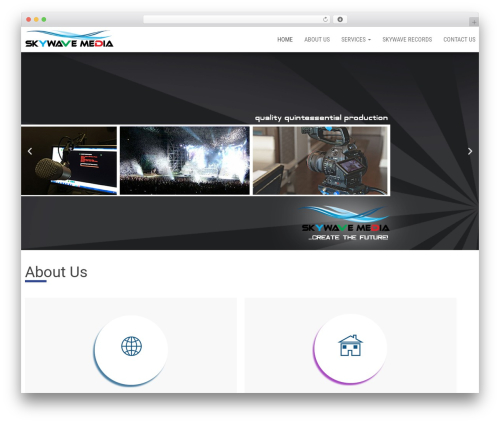Click the reader button beside the address bar
The width and height of the screenshot is (500, 423).
[x=340, y=20]
